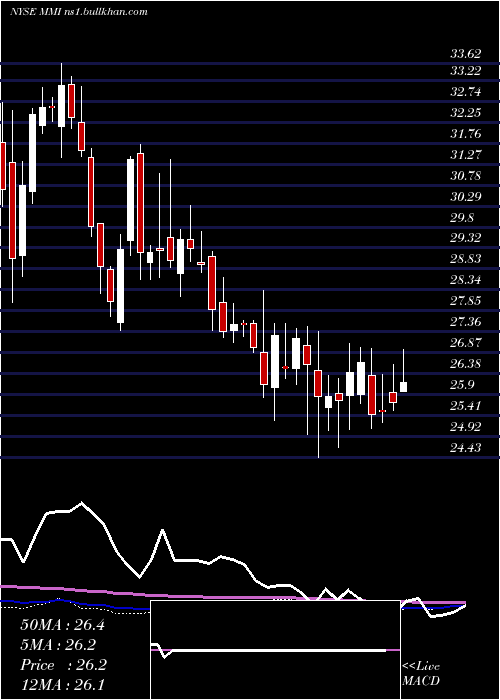Click the 33.62 price axis label
Viewport: 500px width, 700px height.
pos(466,54)
